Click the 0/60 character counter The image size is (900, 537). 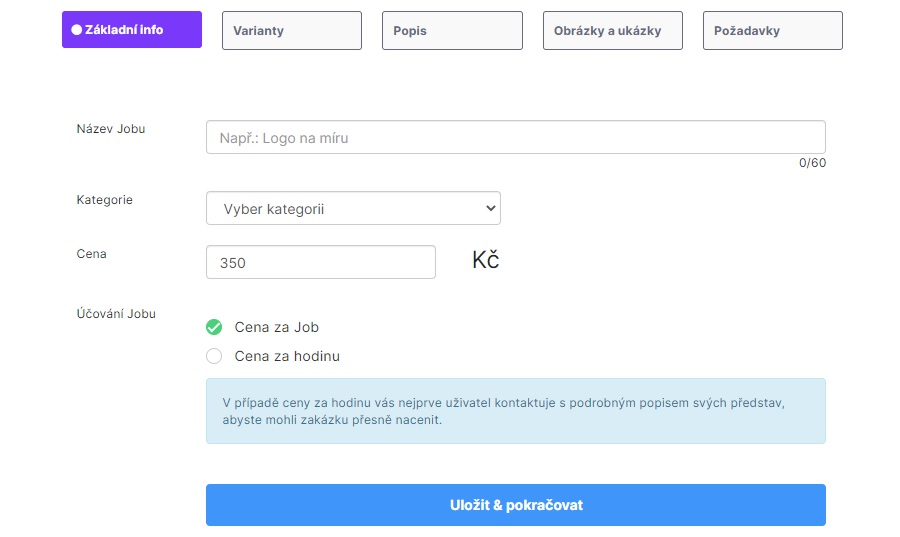[x=812, y=163]
